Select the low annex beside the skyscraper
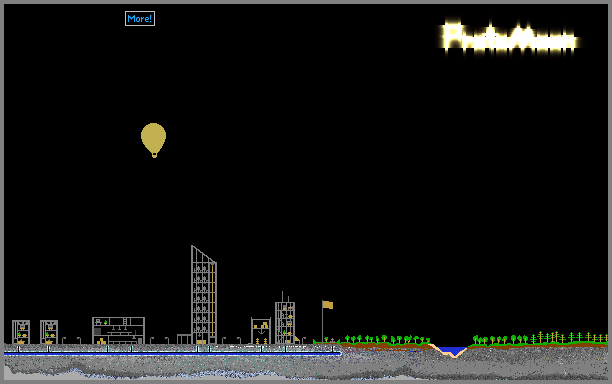Screen dimensions: 612x384 point(184,339)
